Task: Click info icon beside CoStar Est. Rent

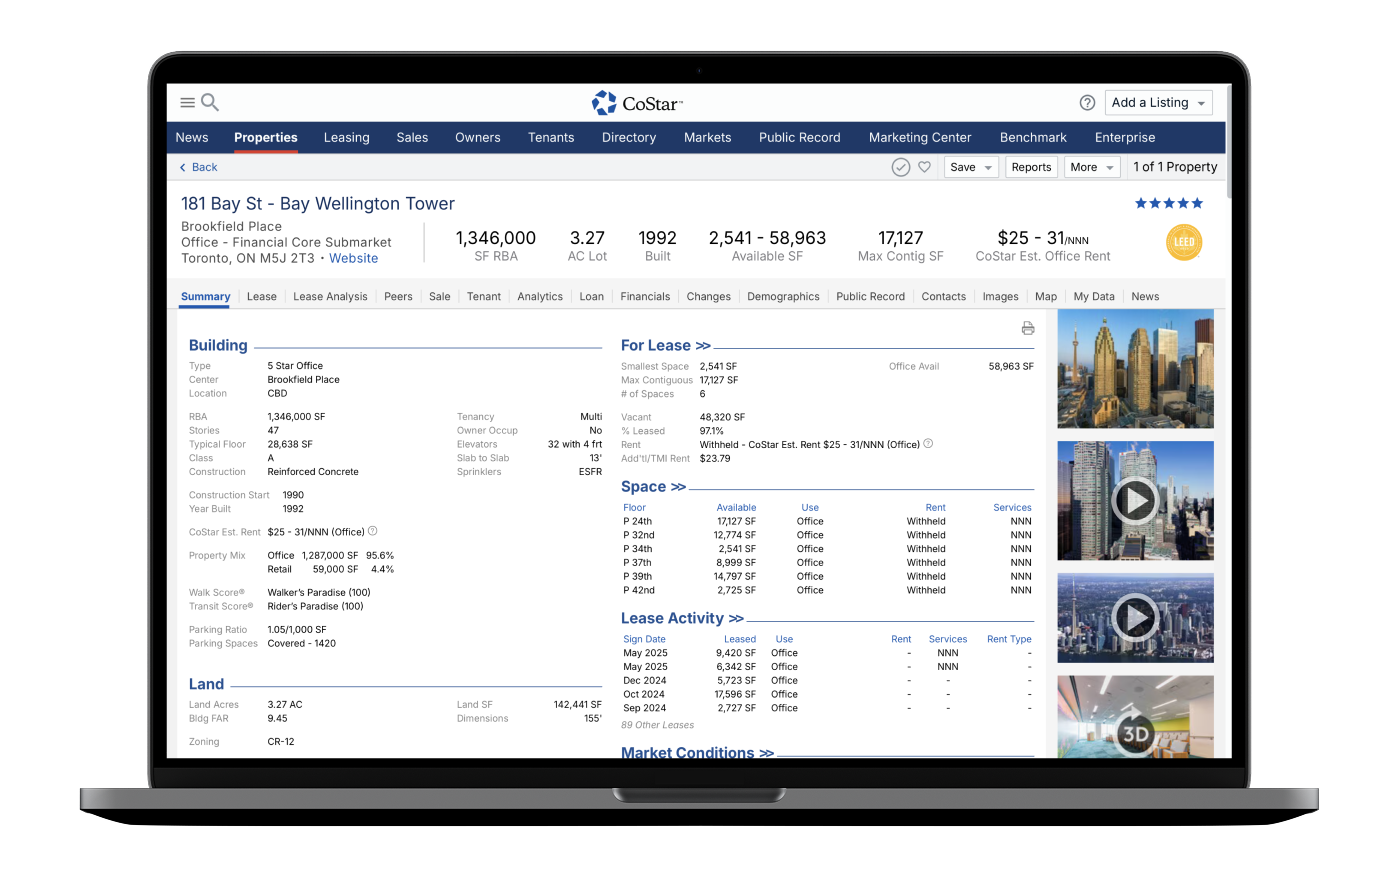Action: click(373, 531)
